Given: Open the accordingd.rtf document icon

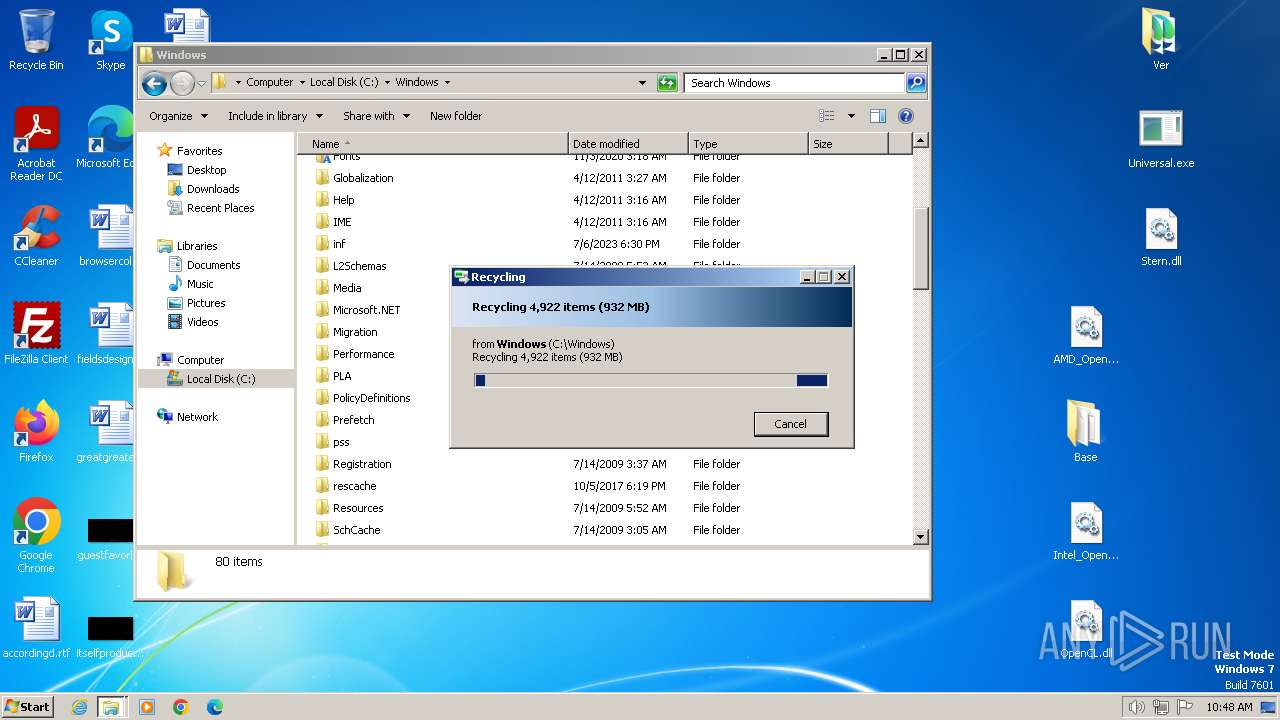Looking at the screenshot, I should point(36,628).
